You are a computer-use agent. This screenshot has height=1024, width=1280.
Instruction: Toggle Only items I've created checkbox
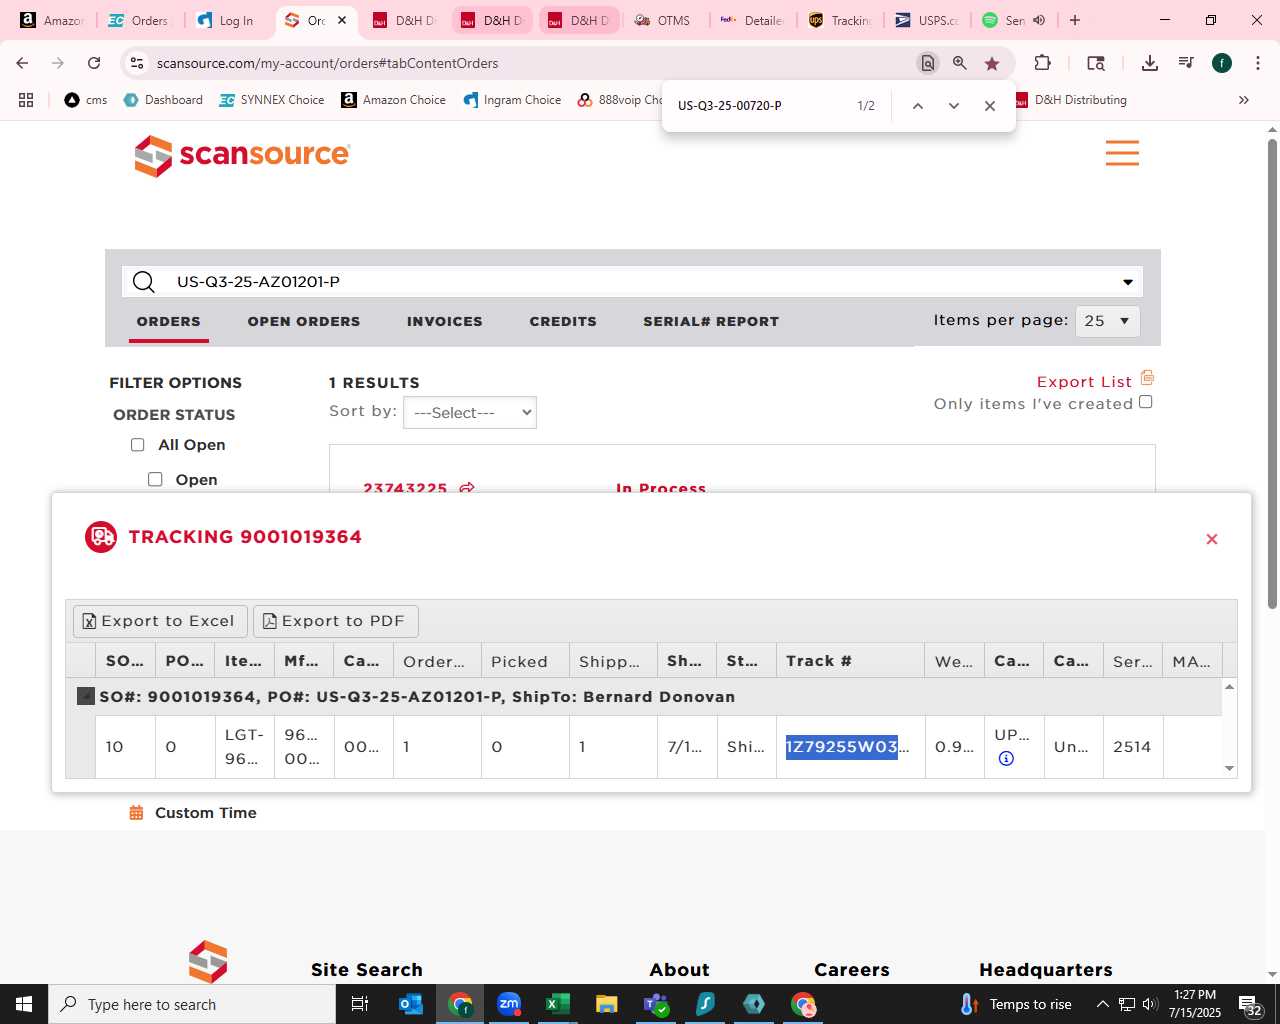(1146, 402)
